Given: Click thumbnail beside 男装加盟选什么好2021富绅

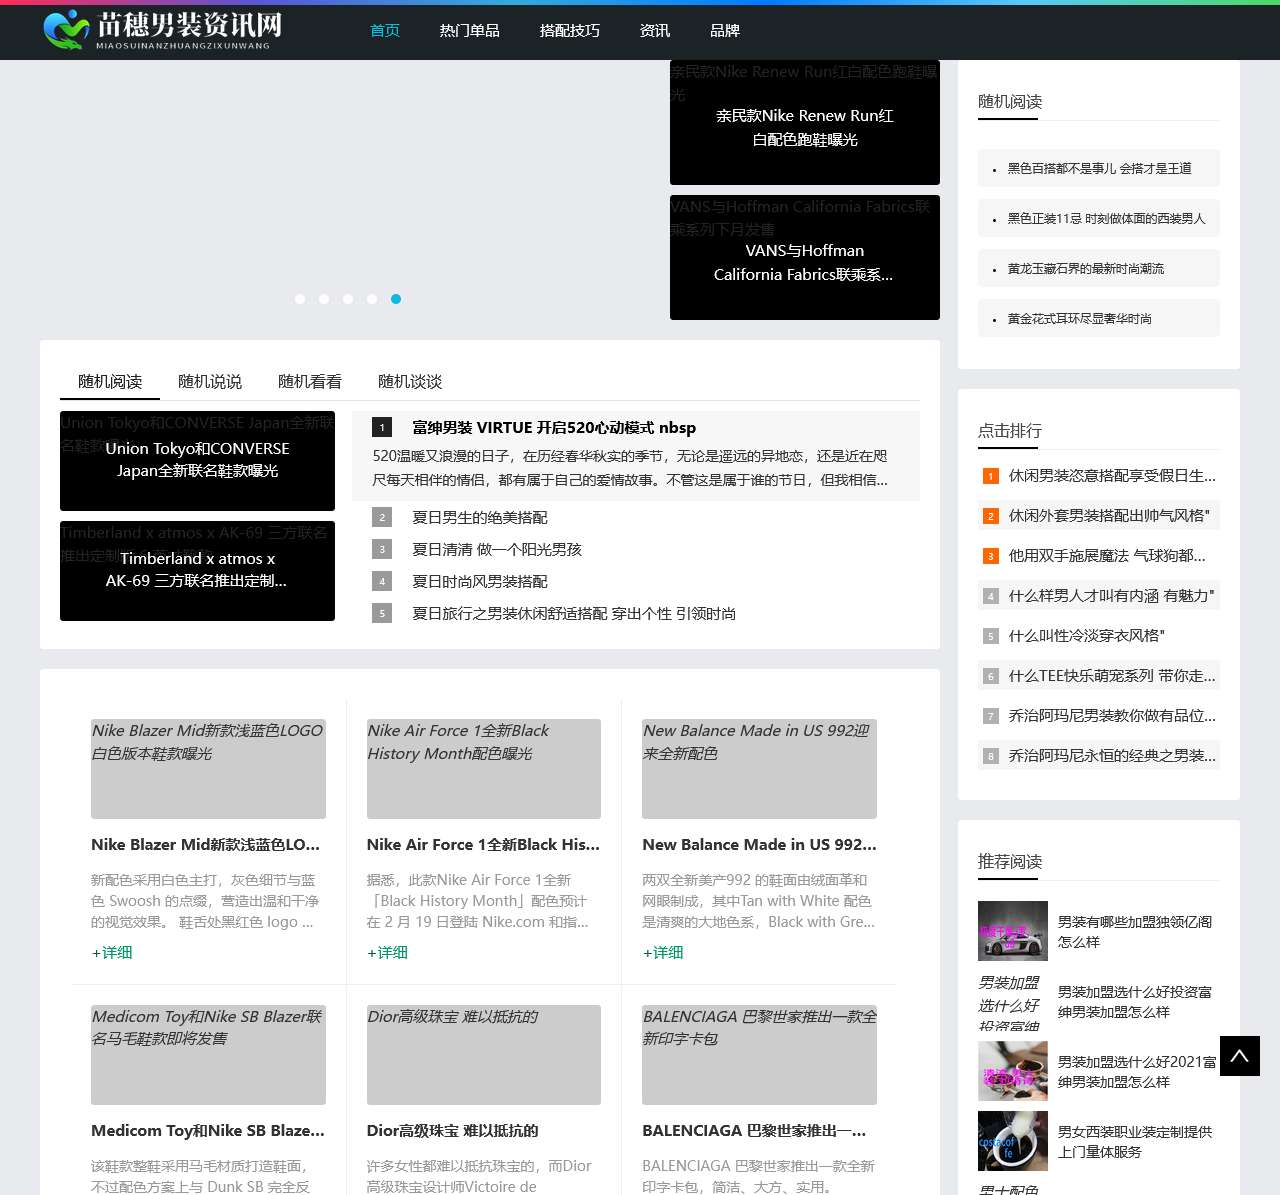Looking at the screenshot, I should (1013, 1071).
